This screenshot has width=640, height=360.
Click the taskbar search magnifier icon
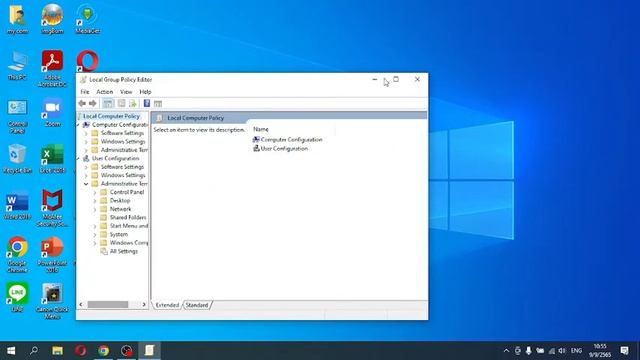point(34,351)
